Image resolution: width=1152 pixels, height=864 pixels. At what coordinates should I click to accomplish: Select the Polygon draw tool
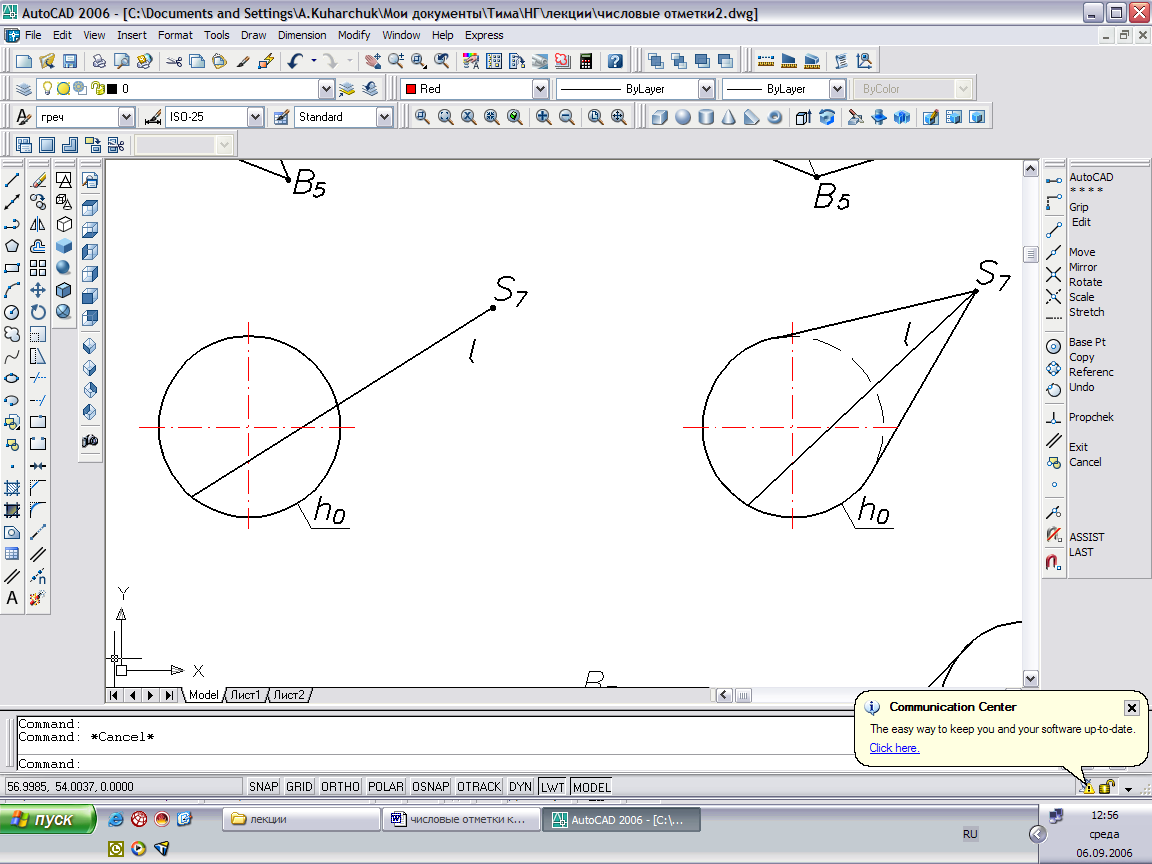coord(12,246)
